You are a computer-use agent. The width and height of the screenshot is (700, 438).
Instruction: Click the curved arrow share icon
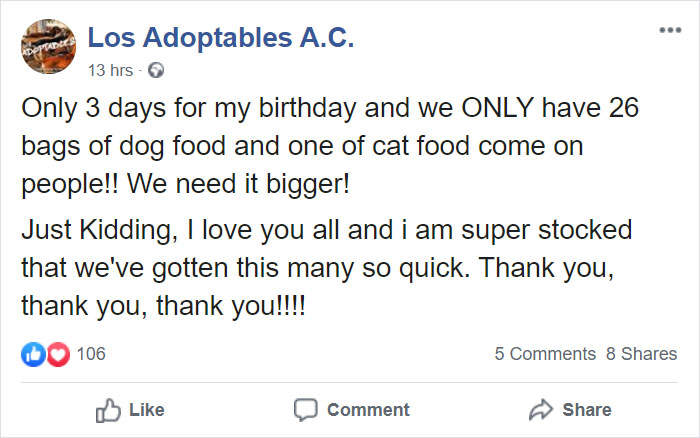[x=538, y=409]
